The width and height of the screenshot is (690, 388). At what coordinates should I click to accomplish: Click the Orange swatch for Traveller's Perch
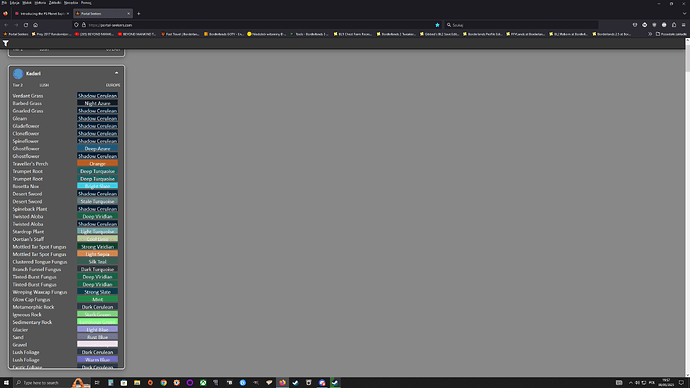tap(97, 164)
